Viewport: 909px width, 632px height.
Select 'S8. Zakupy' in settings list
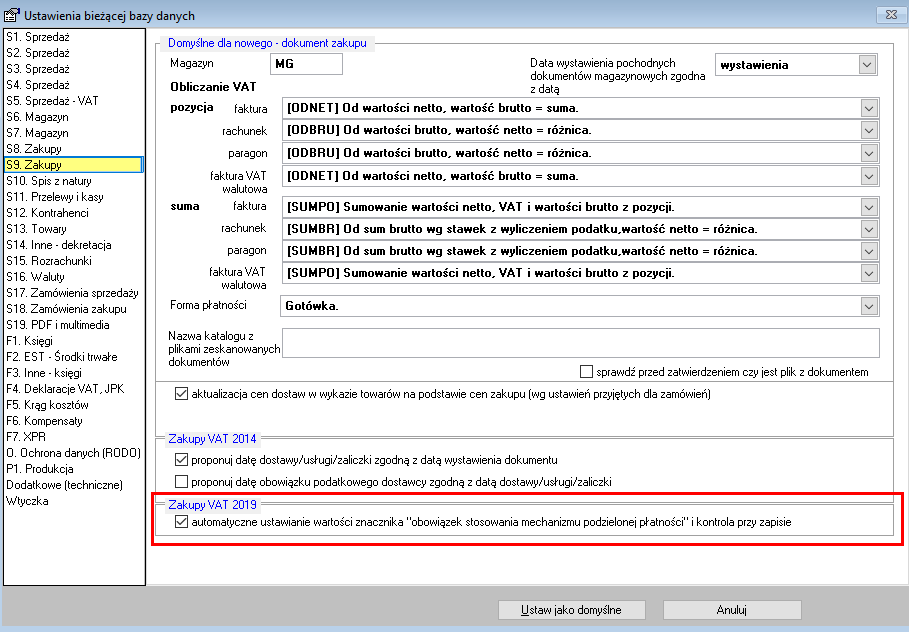point(34,149)
